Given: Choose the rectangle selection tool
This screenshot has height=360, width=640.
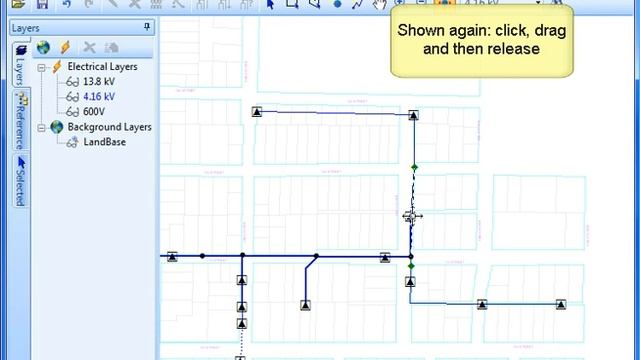Looking at the screenshot, I should point(292,4).
